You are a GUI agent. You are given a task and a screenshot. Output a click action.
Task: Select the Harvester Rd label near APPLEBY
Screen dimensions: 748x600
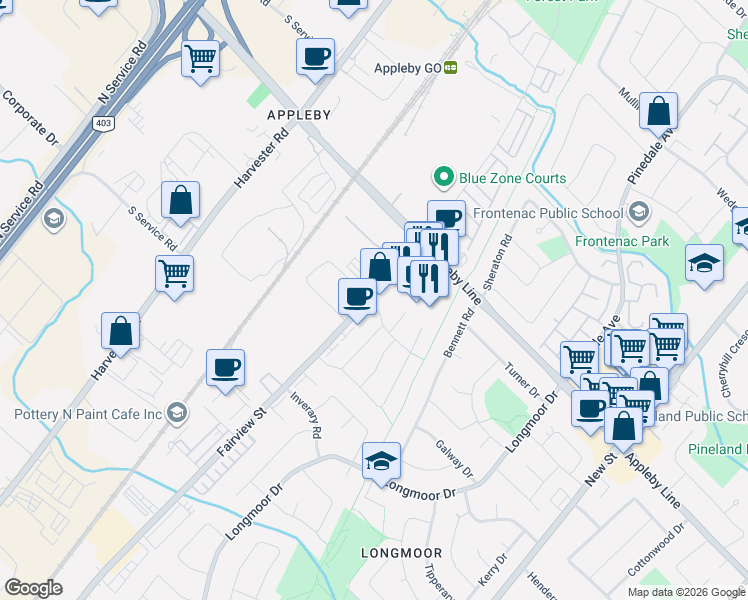pos(261,158)
